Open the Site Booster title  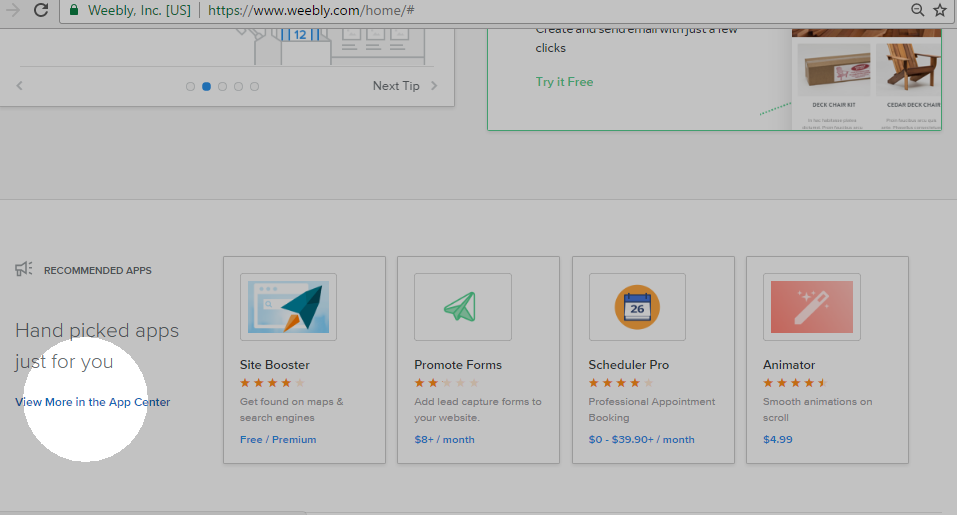click(x=275, y=365)
